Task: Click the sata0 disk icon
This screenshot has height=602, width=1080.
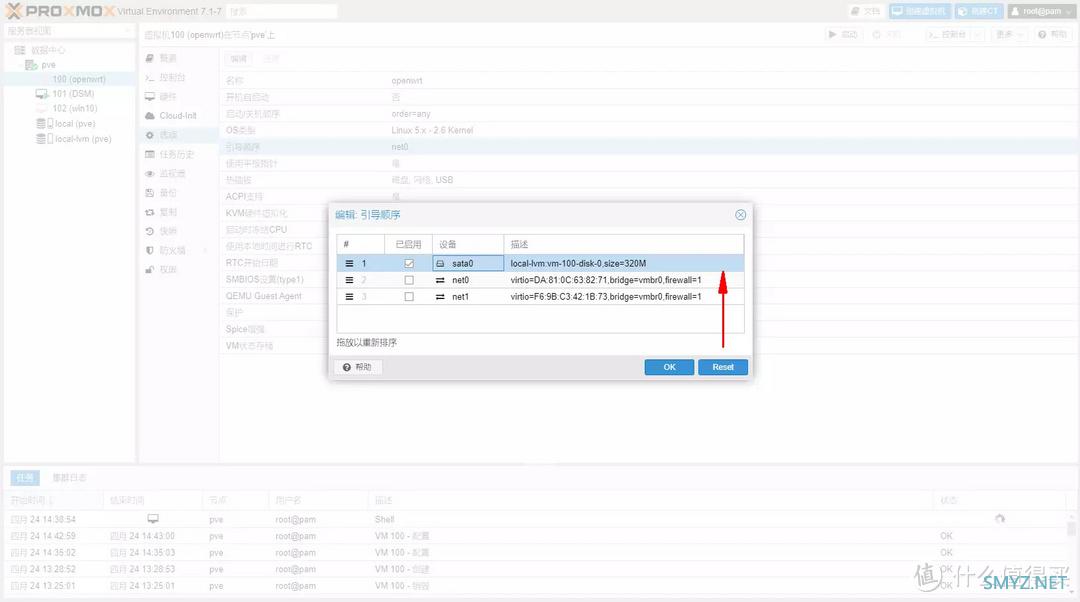Action: 440,264
